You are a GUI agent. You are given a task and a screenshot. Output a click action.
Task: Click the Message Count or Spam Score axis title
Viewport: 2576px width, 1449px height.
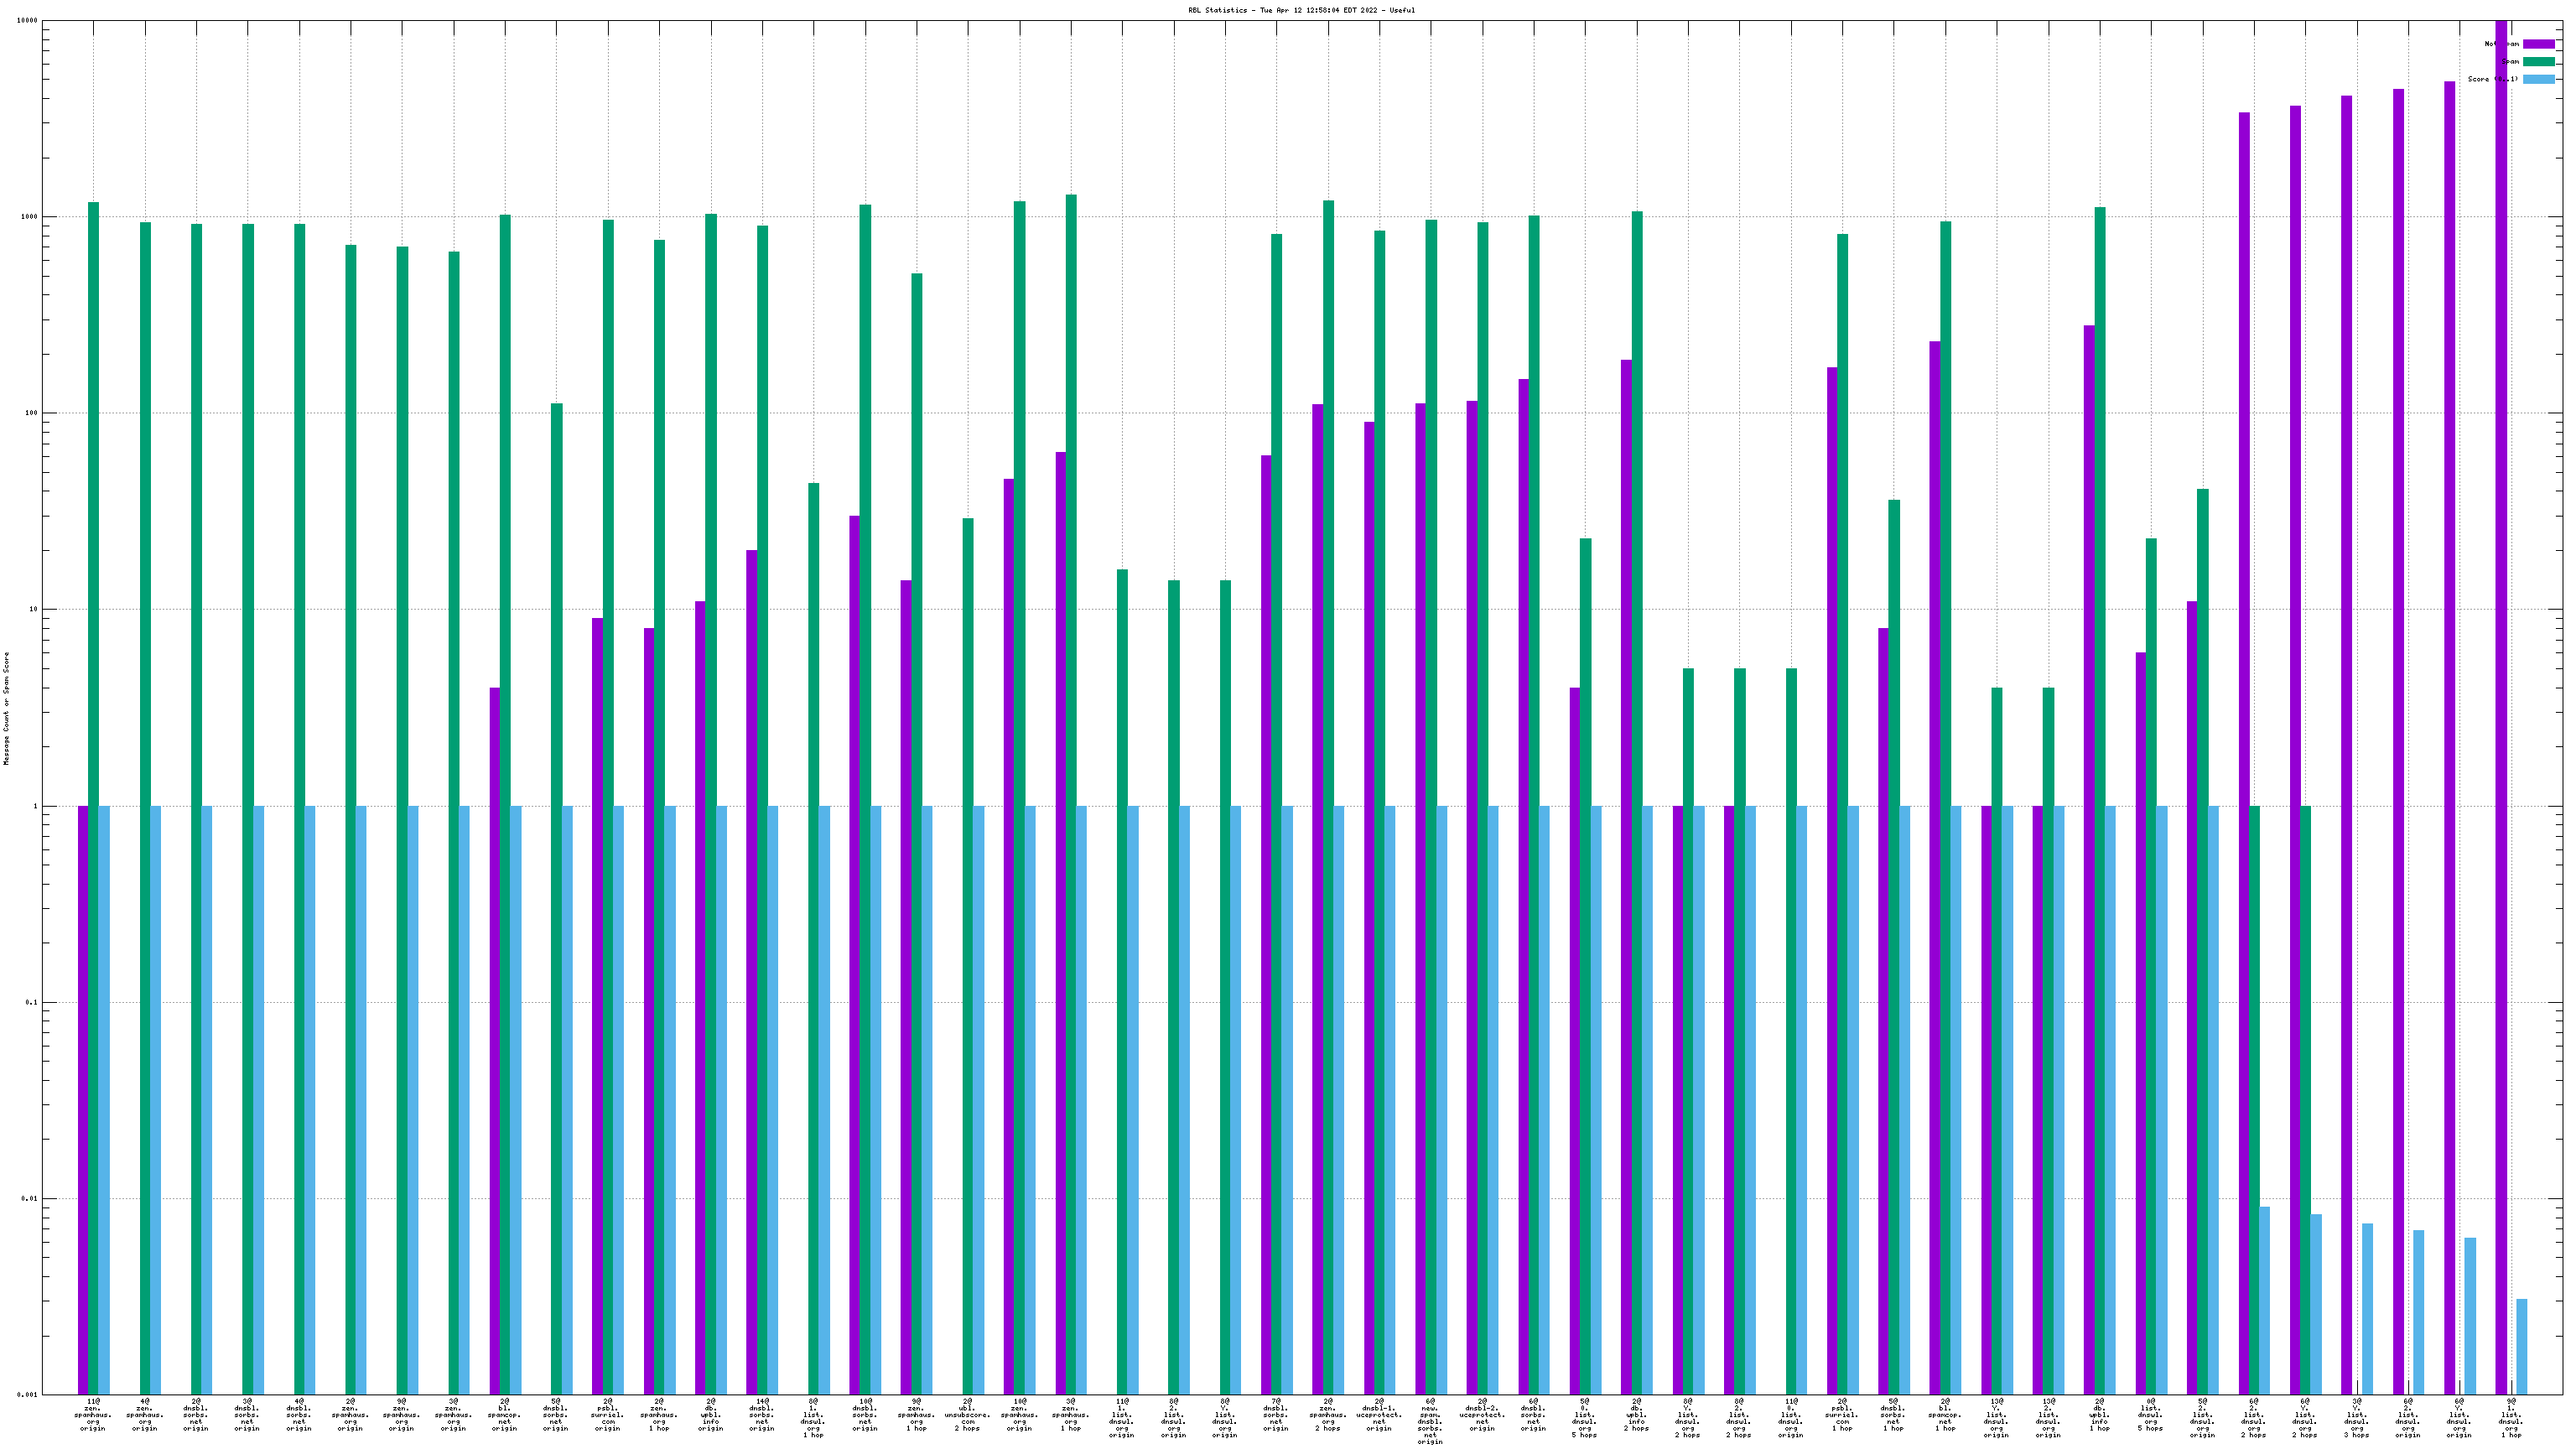tap(6, 708)
